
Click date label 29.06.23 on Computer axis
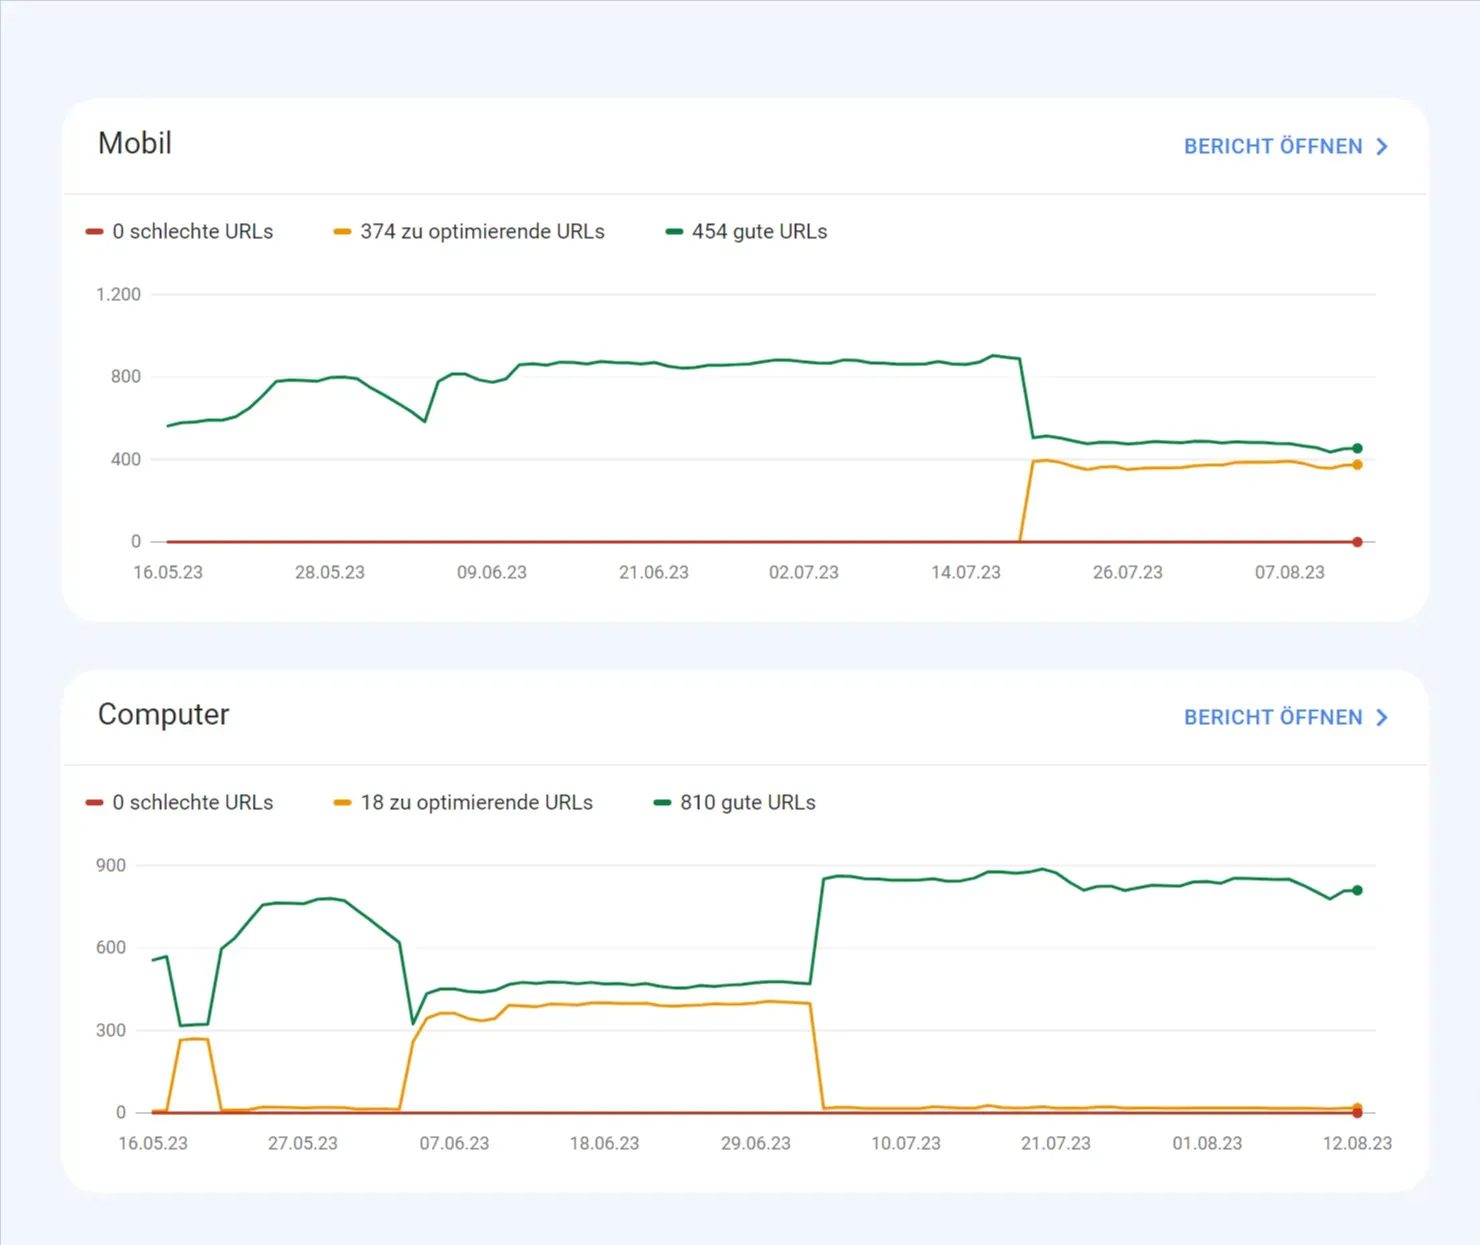[756, 1143]
